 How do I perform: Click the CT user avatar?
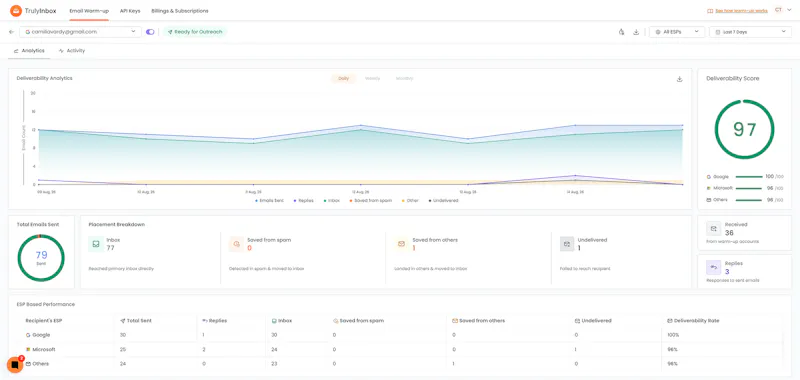(778, 10)
